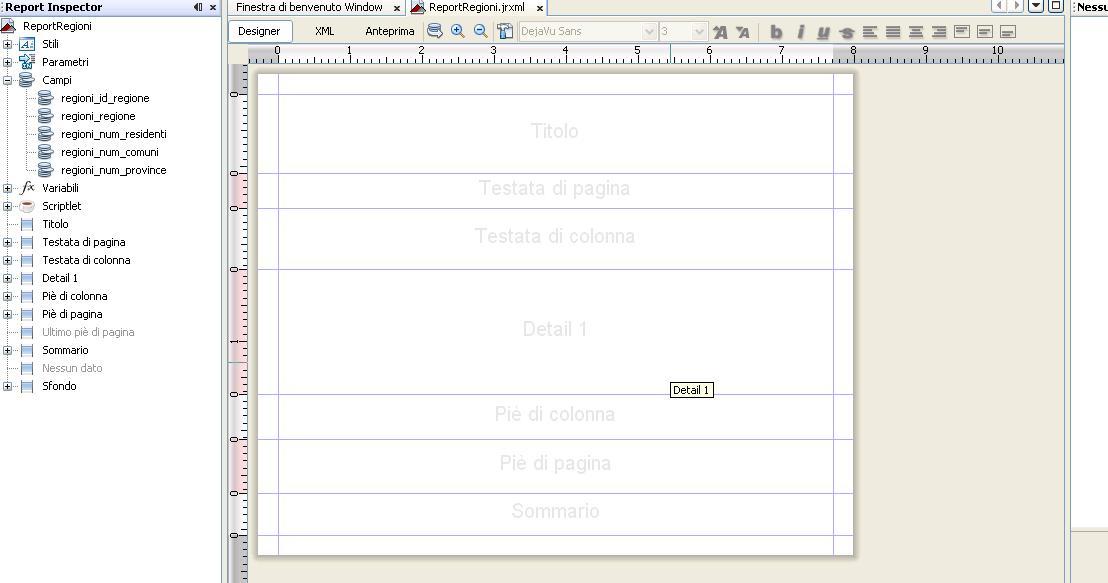Screen dimensions: 1108x583
Task: Select field regioni_num_comuni
Action: pyautogui.click(x=110, y=152)
